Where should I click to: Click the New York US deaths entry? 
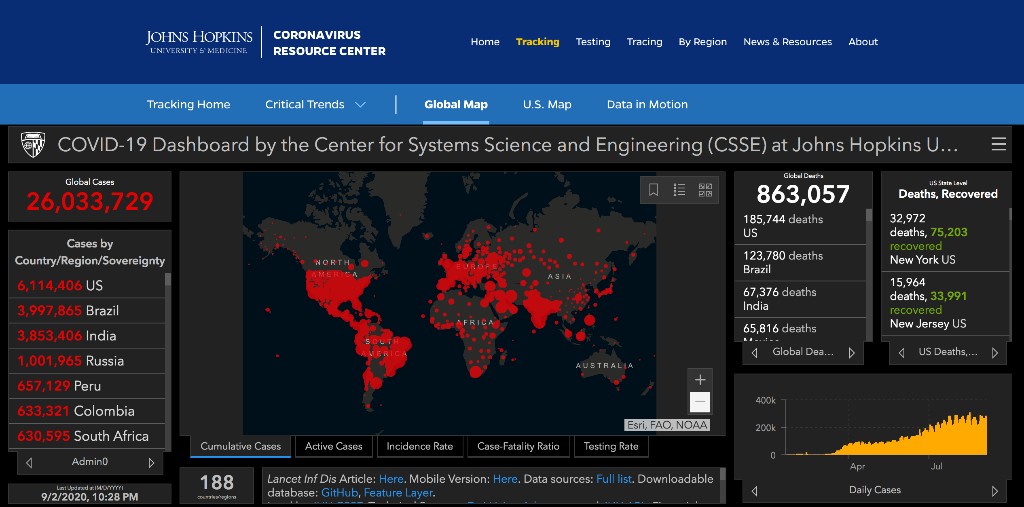pyautogui.click(x=944, y=239)
